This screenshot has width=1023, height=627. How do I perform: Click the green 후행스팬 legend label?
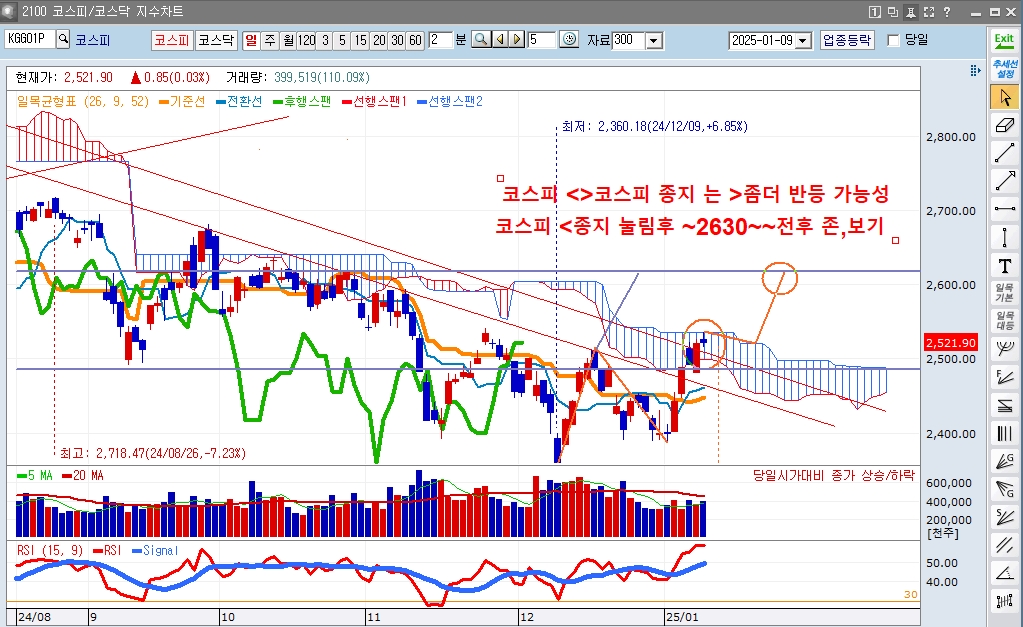click(x=302, y=101)
